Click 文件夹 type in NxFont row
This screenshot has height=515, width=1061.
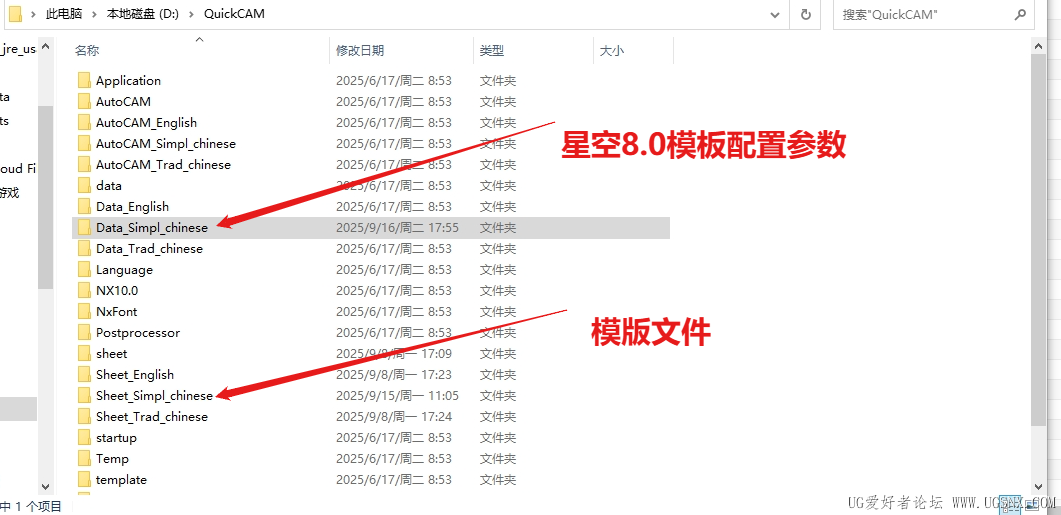498,311
